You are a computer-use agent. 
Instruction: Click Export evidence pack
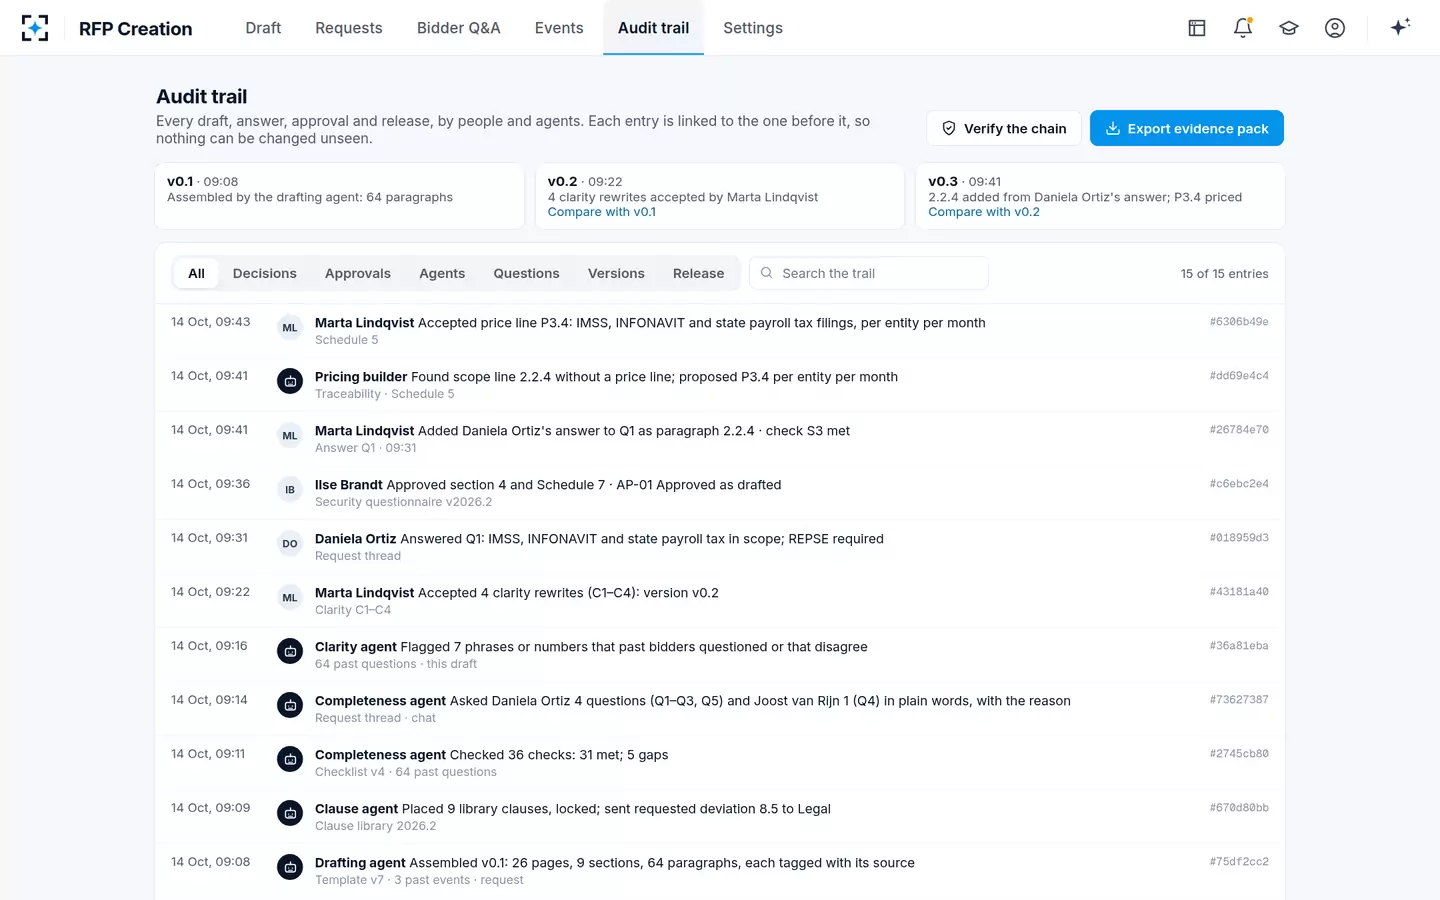click(x=1187, y=128)
